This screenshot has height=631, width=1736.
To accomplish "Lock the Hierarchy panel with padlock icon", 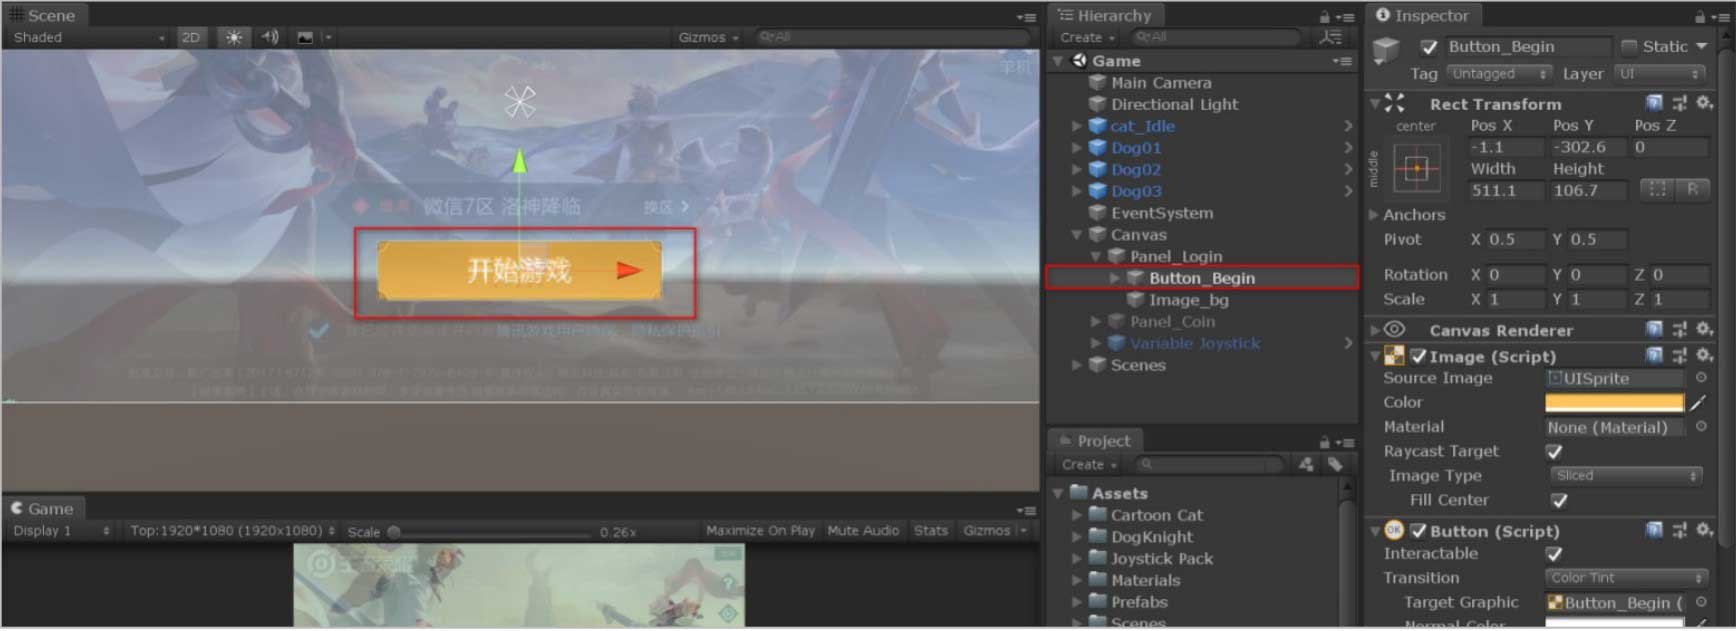I will pyautogui.click(x=1324, y=16).
